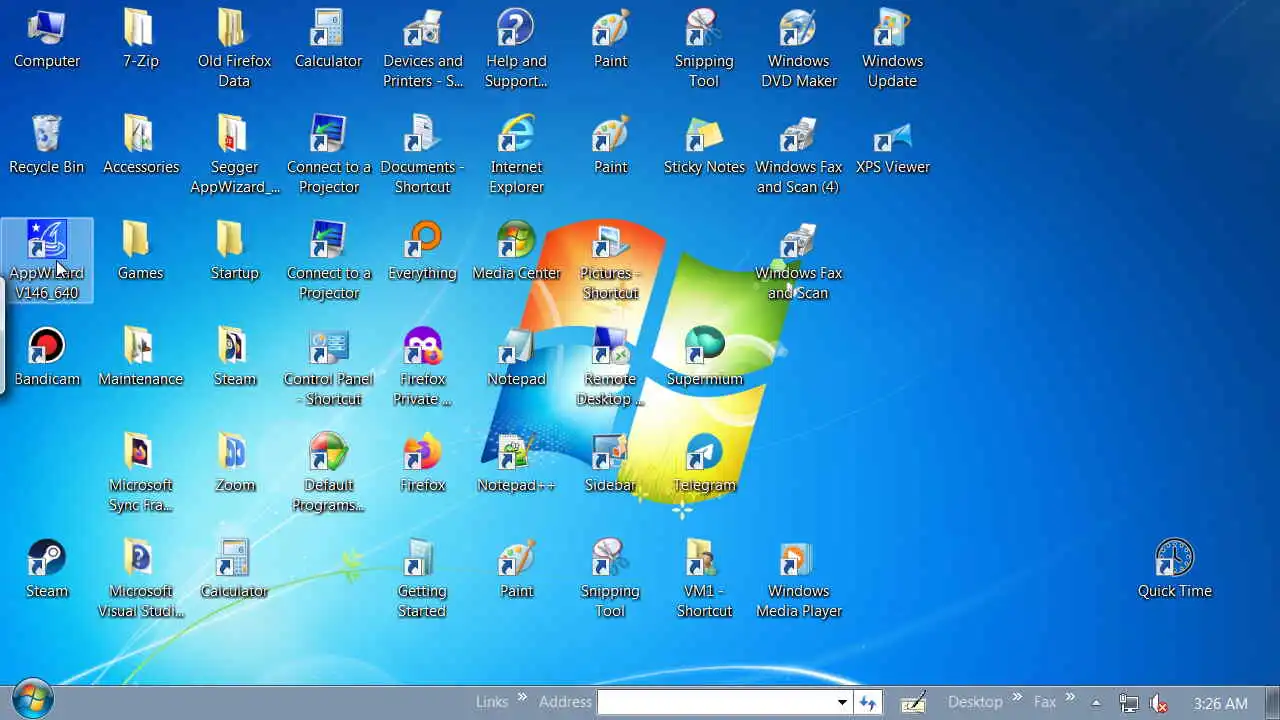Click the muted volume tray icon
The height and width of the screenshot is (720, 1280).
pos(1159,703)
